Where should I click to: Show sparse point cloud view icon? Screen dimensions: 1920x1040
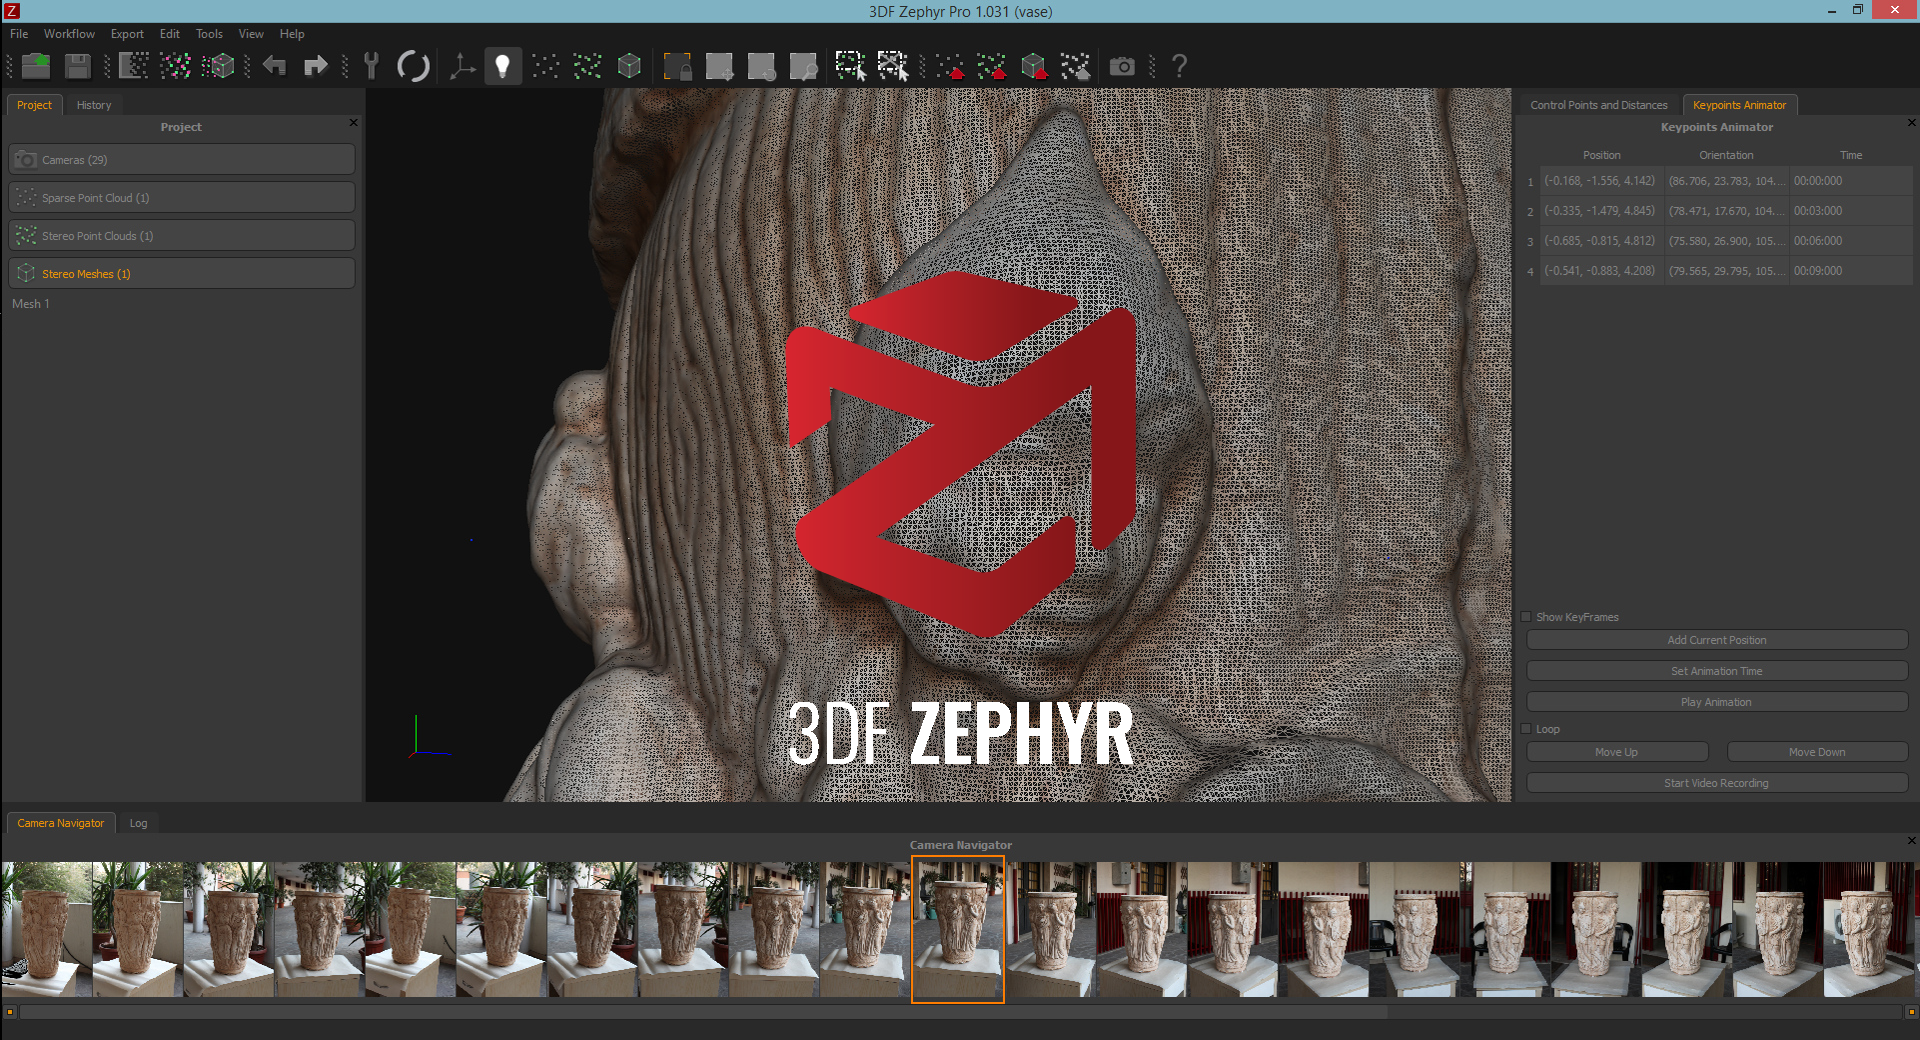point(546,66)
